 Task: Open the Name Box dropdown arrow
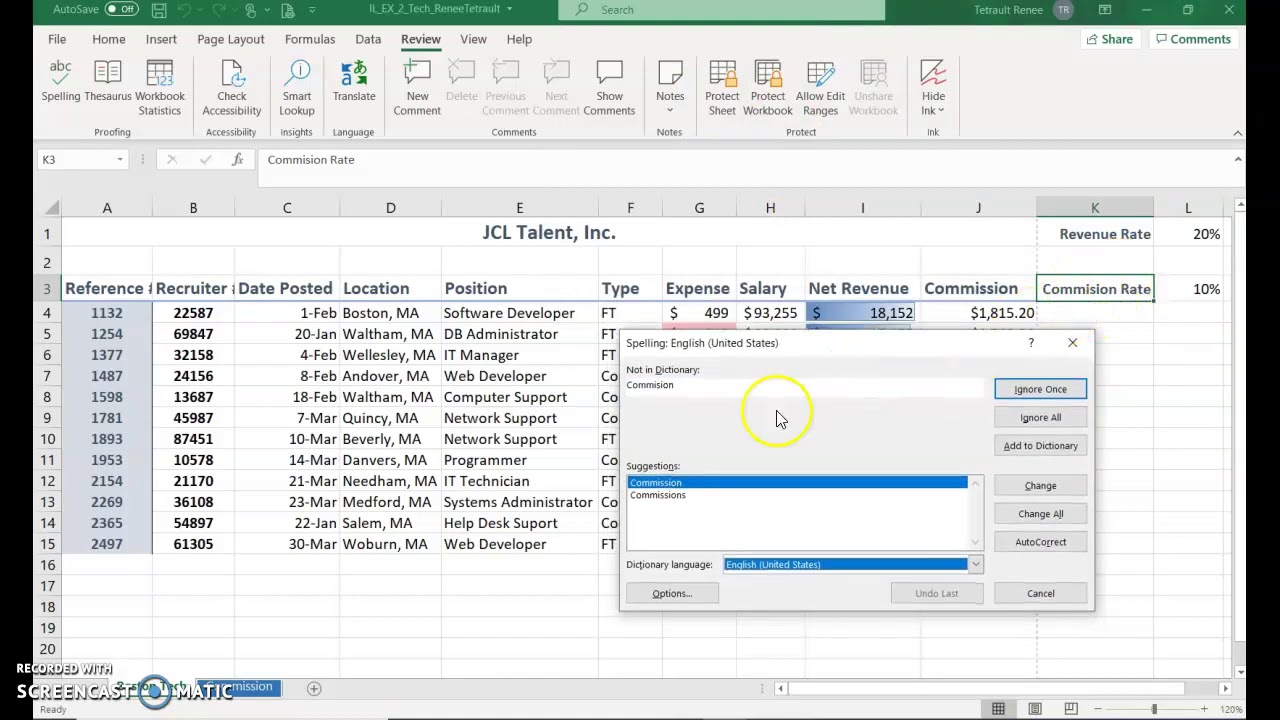point(120,160)
